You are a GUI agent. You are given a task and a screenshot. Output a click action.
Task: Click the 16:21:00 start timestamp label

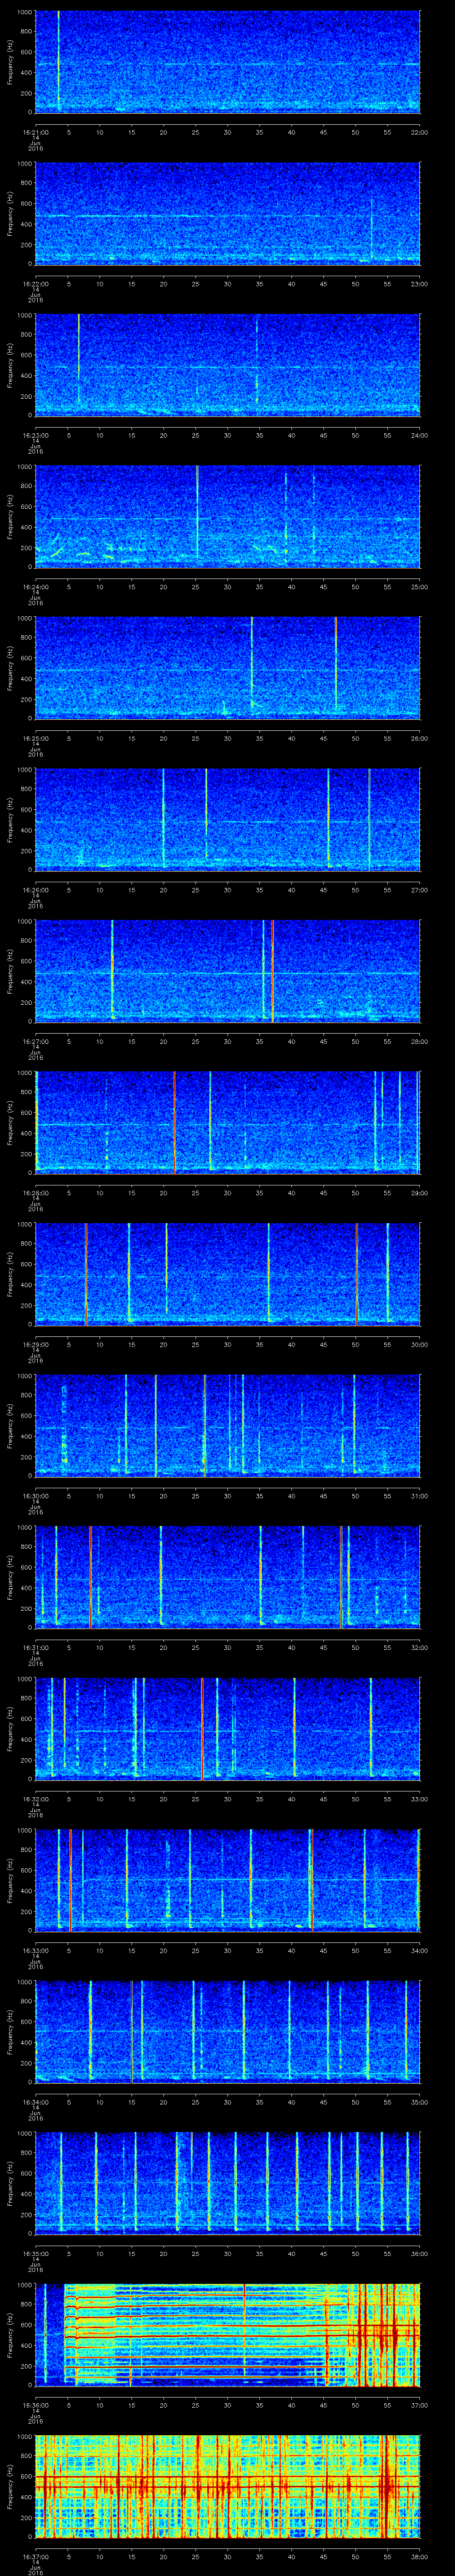pyautogui.click(x=35, y=132)
